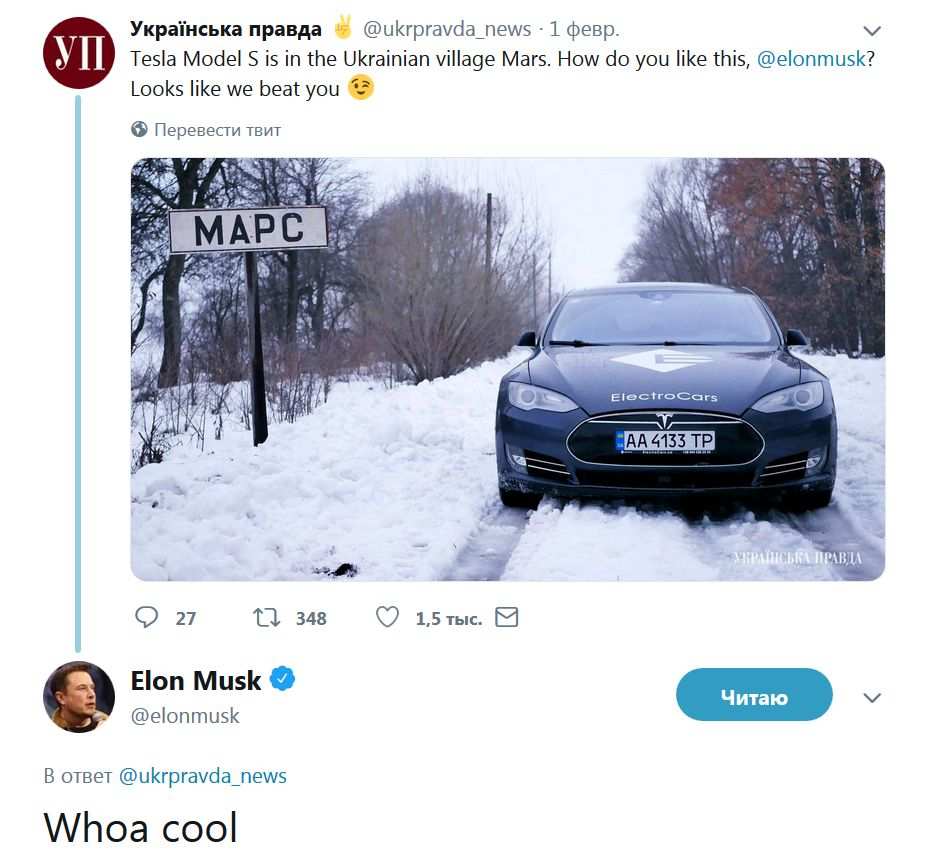Click Elon Musk's profile picture
Viewport: 931px width, 864px height.
(x=79, y=696)
